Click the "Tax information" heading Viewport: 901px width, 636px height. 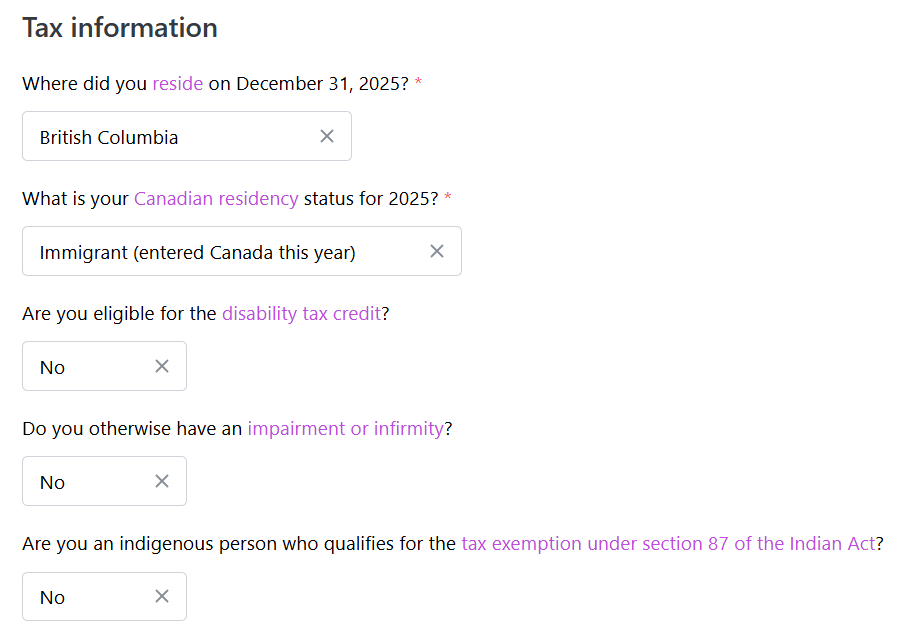120,28
